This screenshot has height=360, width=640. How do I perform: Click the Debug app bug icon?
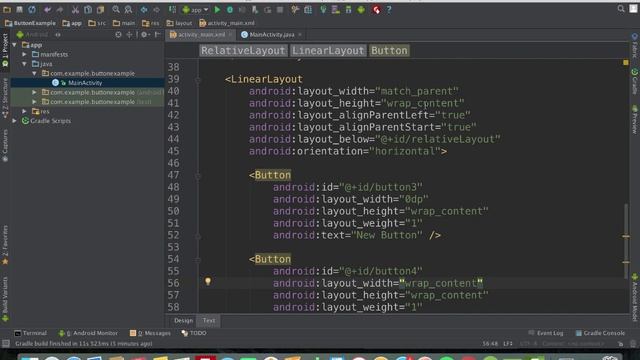[230, 9]
